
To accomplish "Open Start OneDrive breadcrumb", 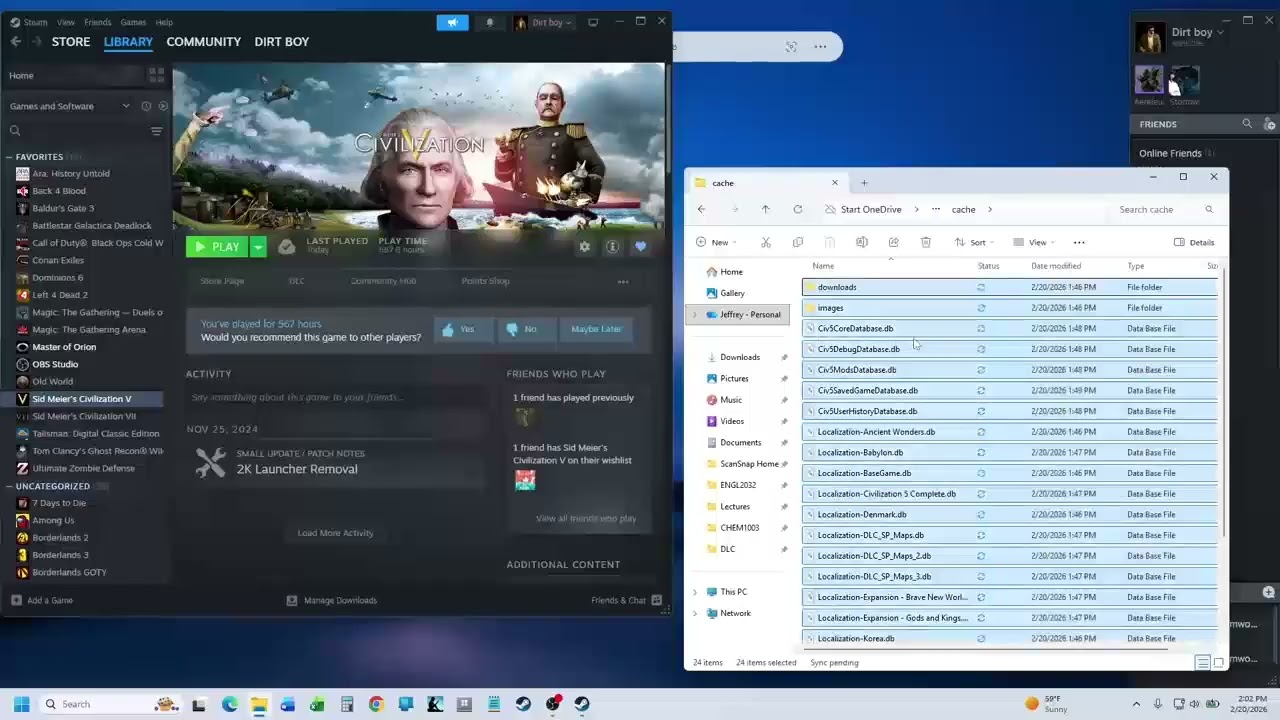I will (871, 209).
